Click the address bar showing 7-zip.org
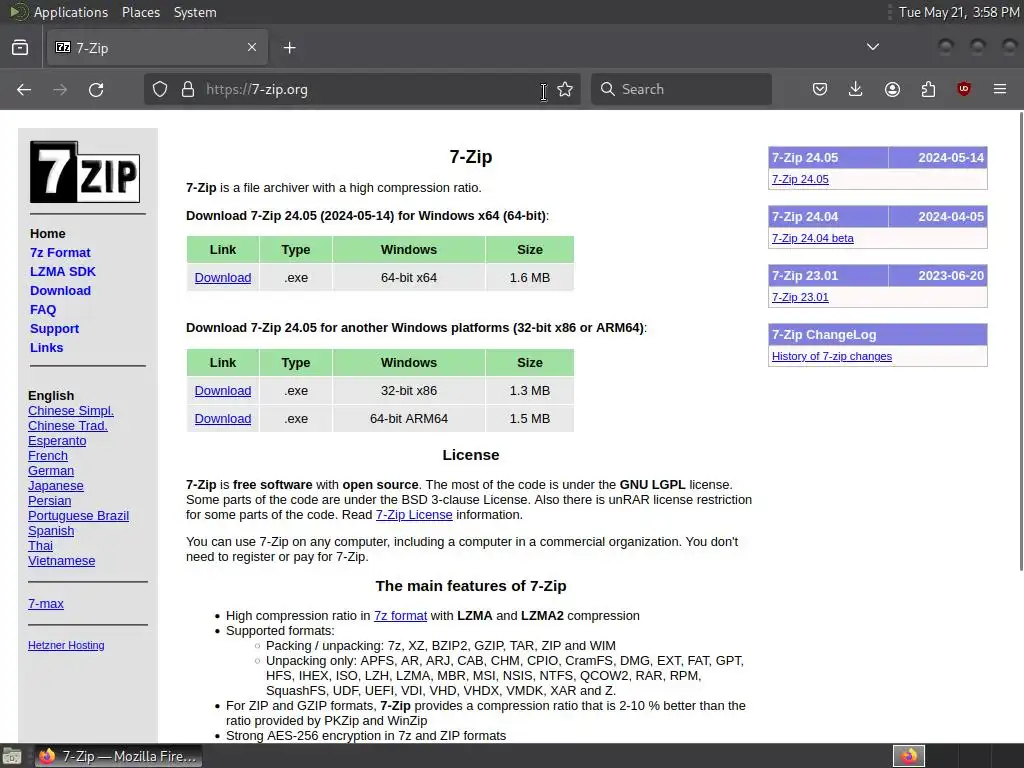Screen dimensions: 1024x768 pos(362,89)
